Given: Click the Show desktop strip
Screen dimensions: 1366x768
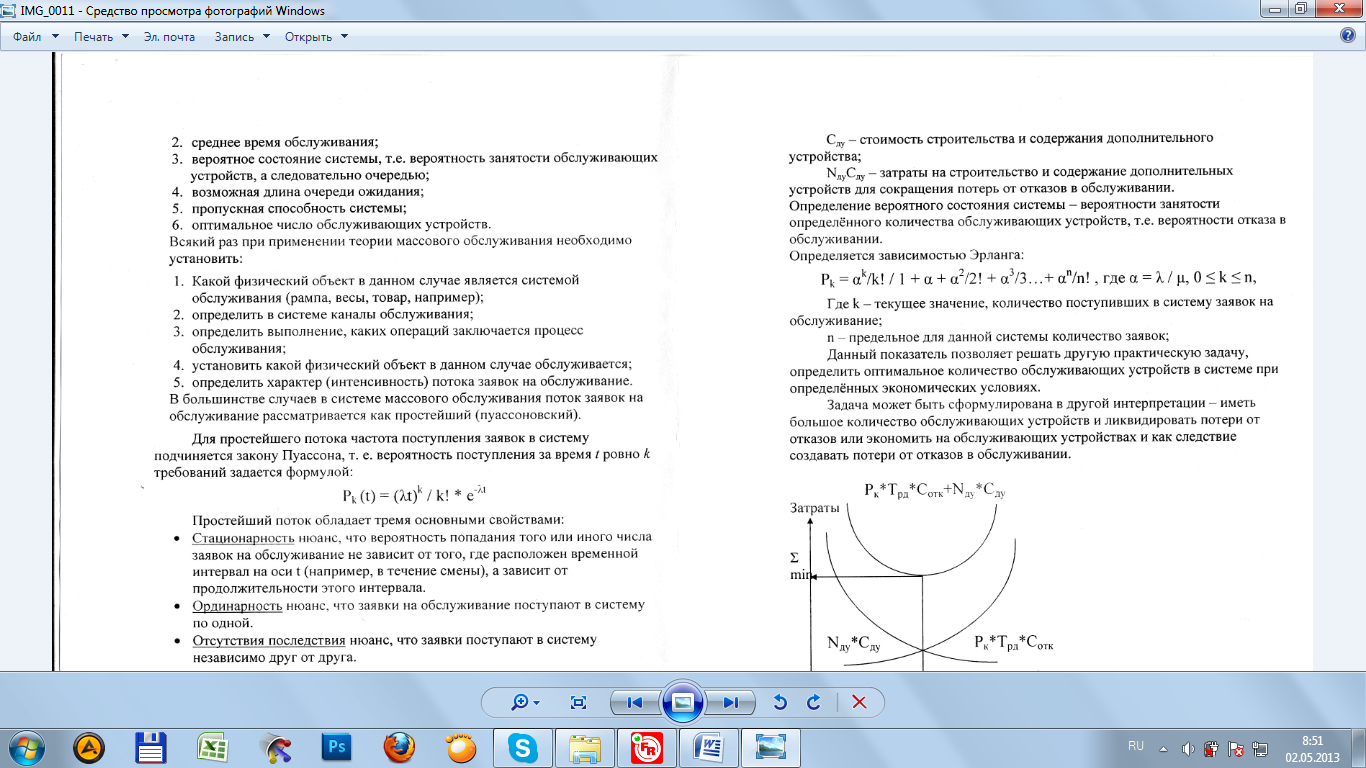Looking at the screenshot, I should point(1358,747).
